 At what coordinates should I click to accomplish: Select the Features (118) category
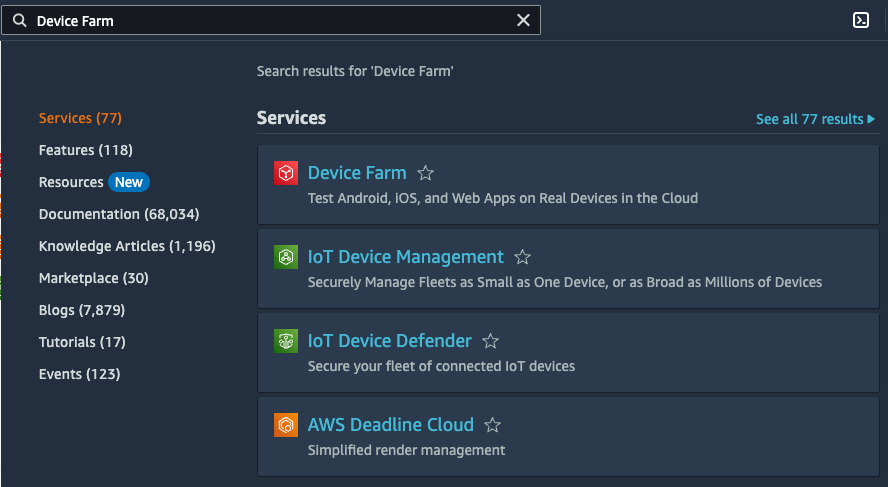click(x=86, y=150)
